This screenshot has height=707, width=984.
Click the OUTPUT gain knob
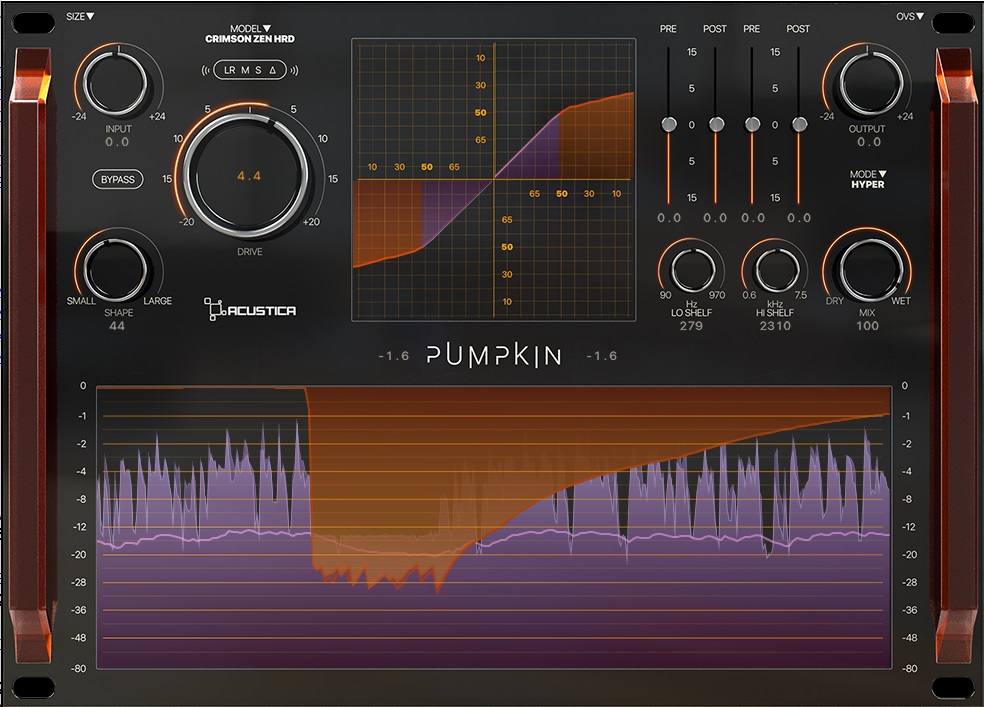[872, 83]
